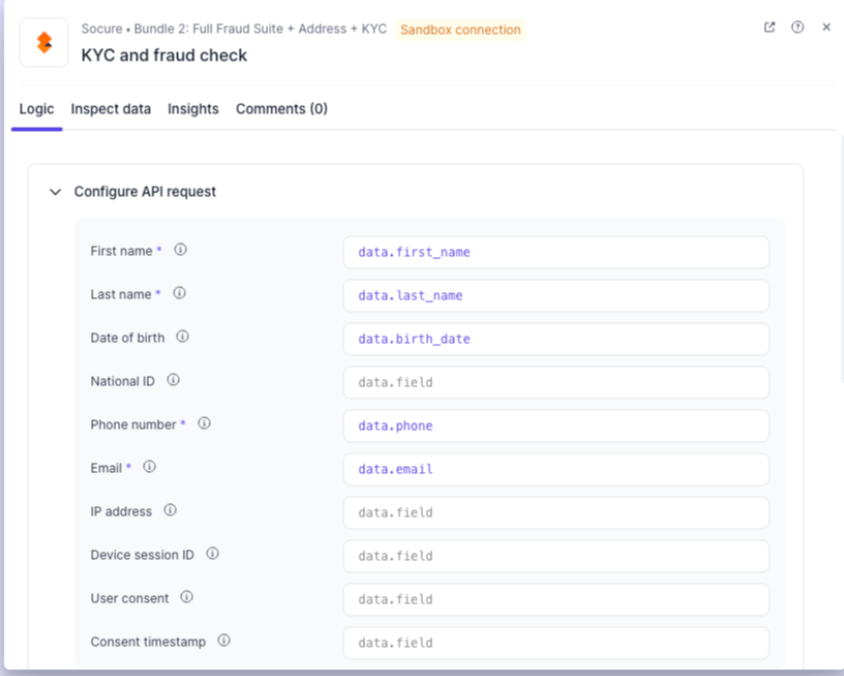Image resolution: width=844 pixels, height=676 pixels.
Task: Open the Insights tab
Action: 193,109
